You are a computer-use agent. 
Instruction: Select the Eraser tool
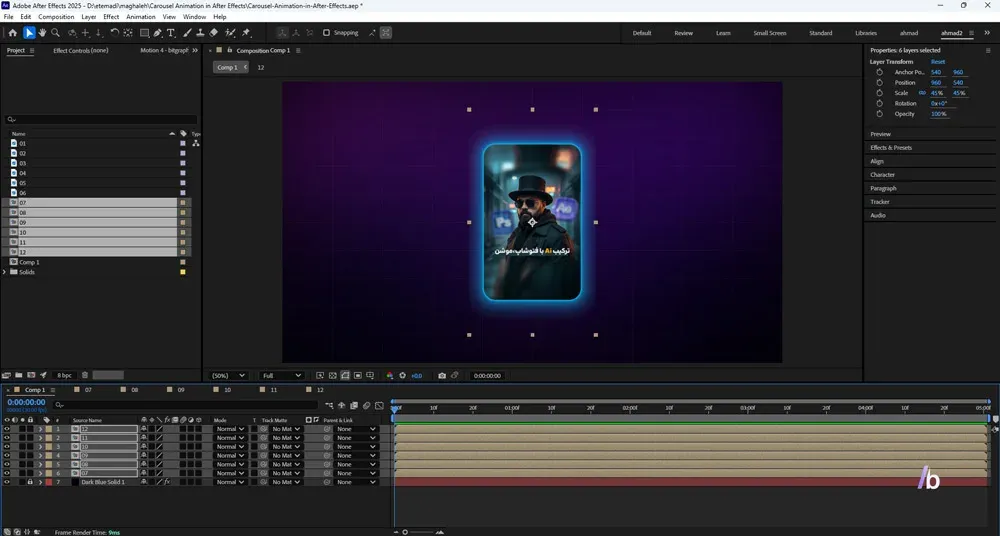pyautogui.click(x=214, y=33)
